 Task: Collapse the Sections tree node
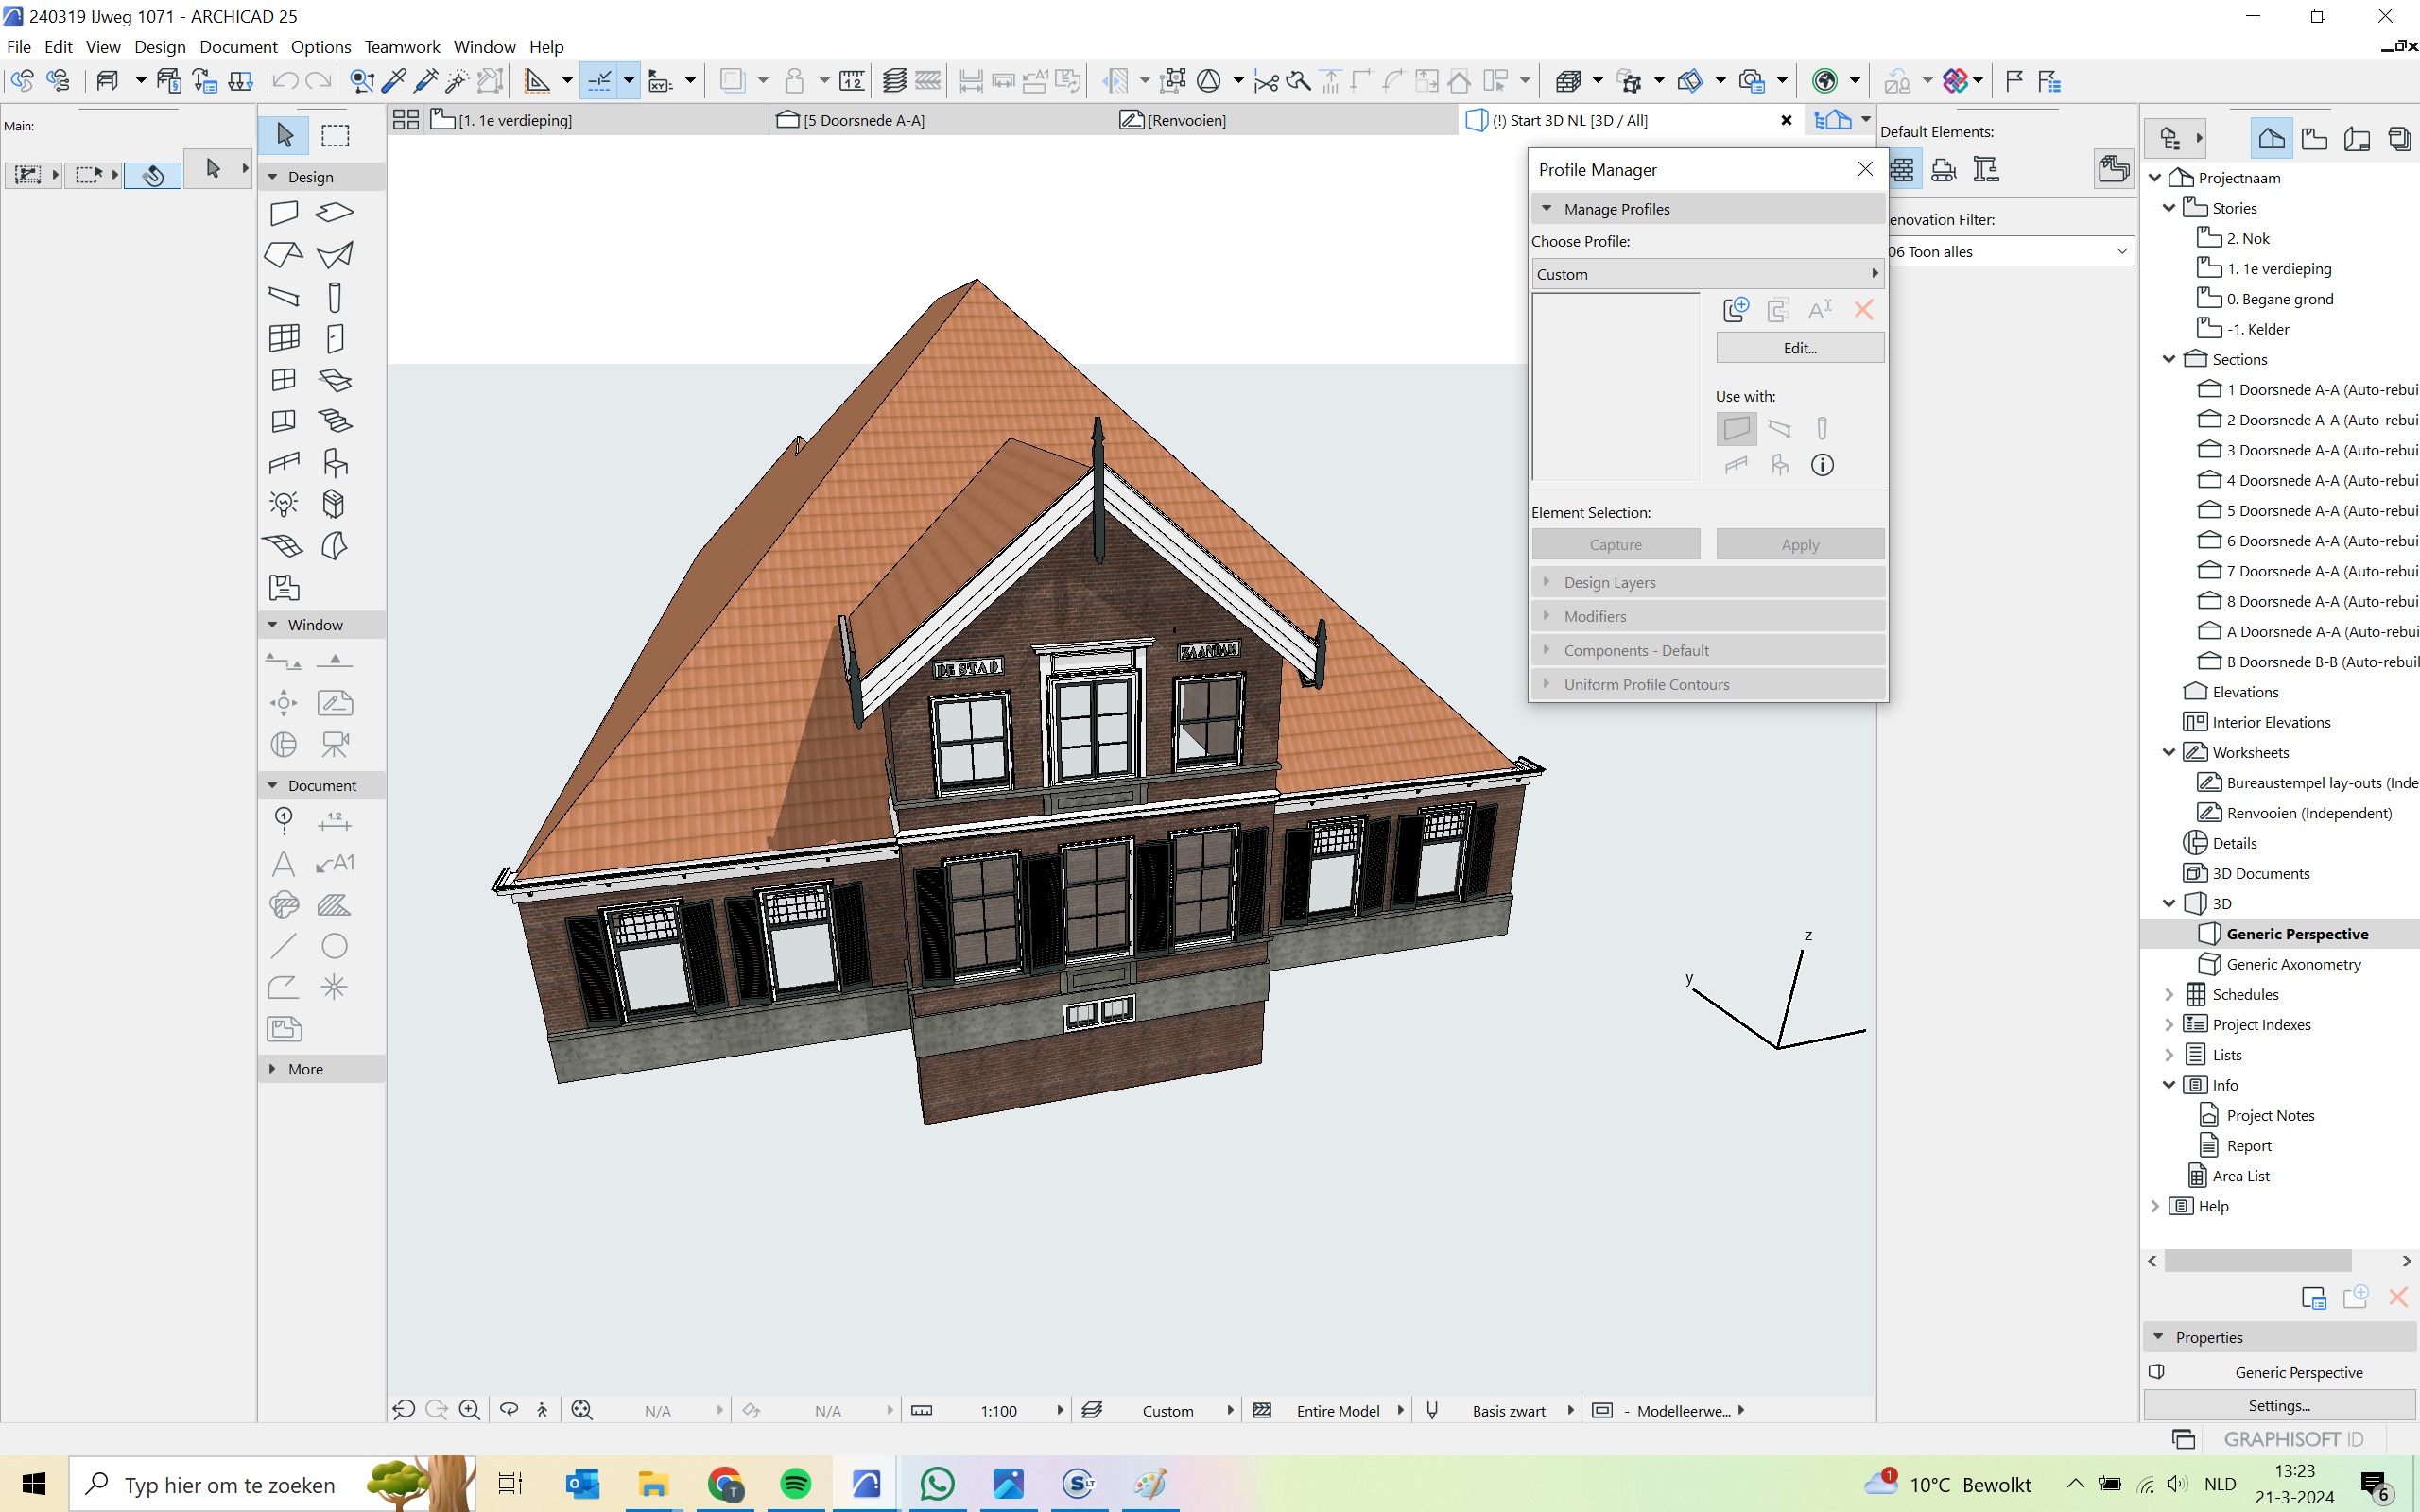(2168, 359)
